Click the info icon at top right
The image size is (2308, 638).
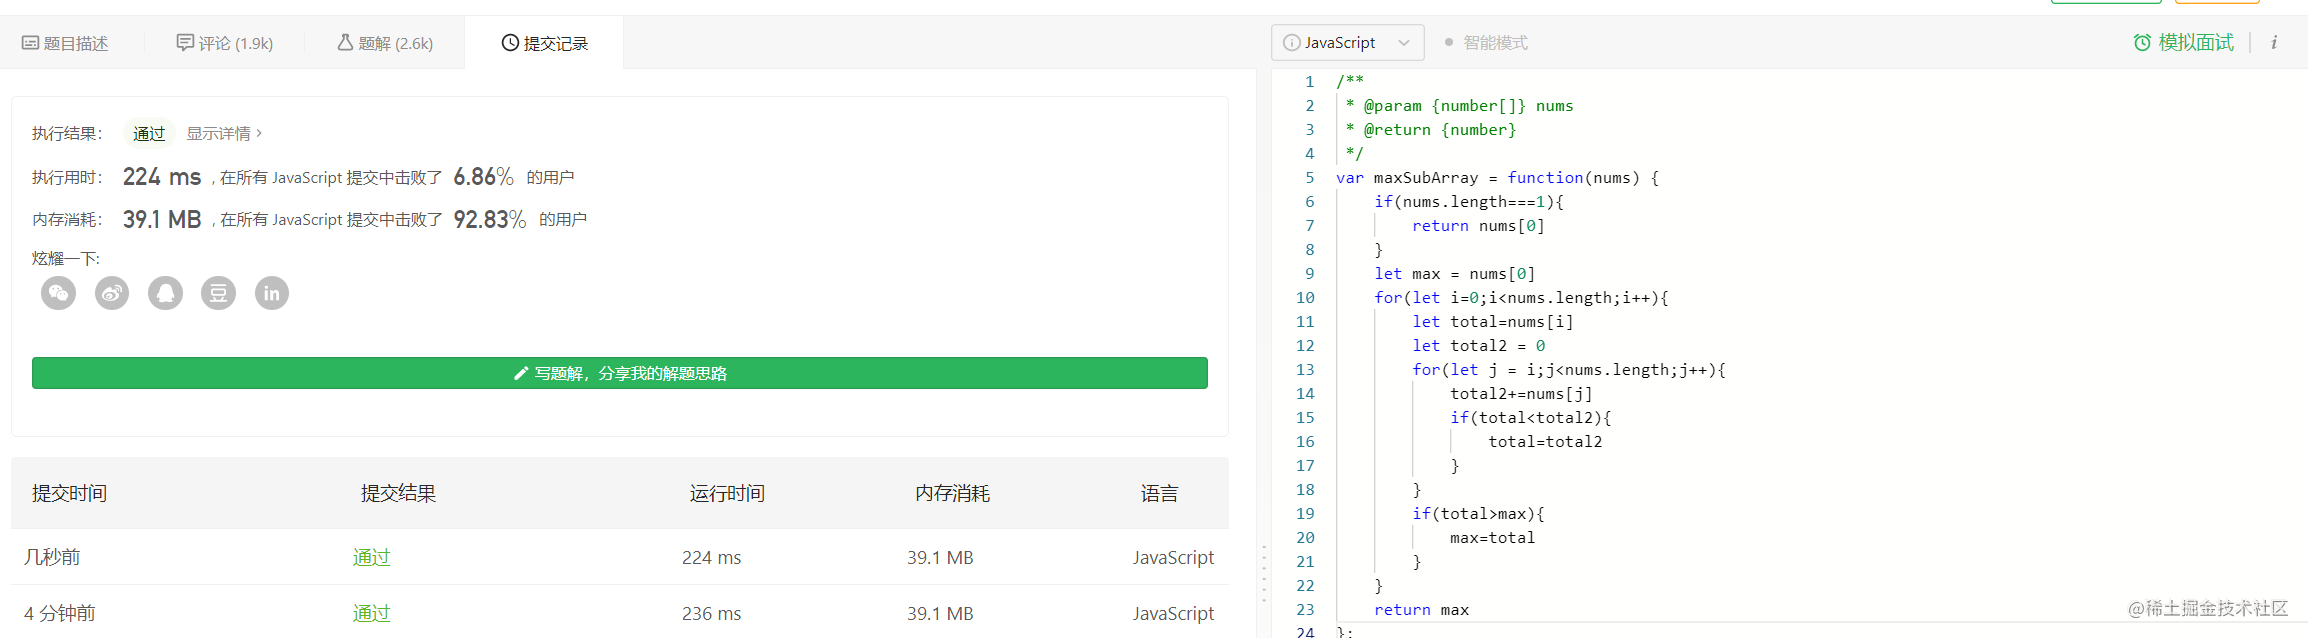(2273, 42)
